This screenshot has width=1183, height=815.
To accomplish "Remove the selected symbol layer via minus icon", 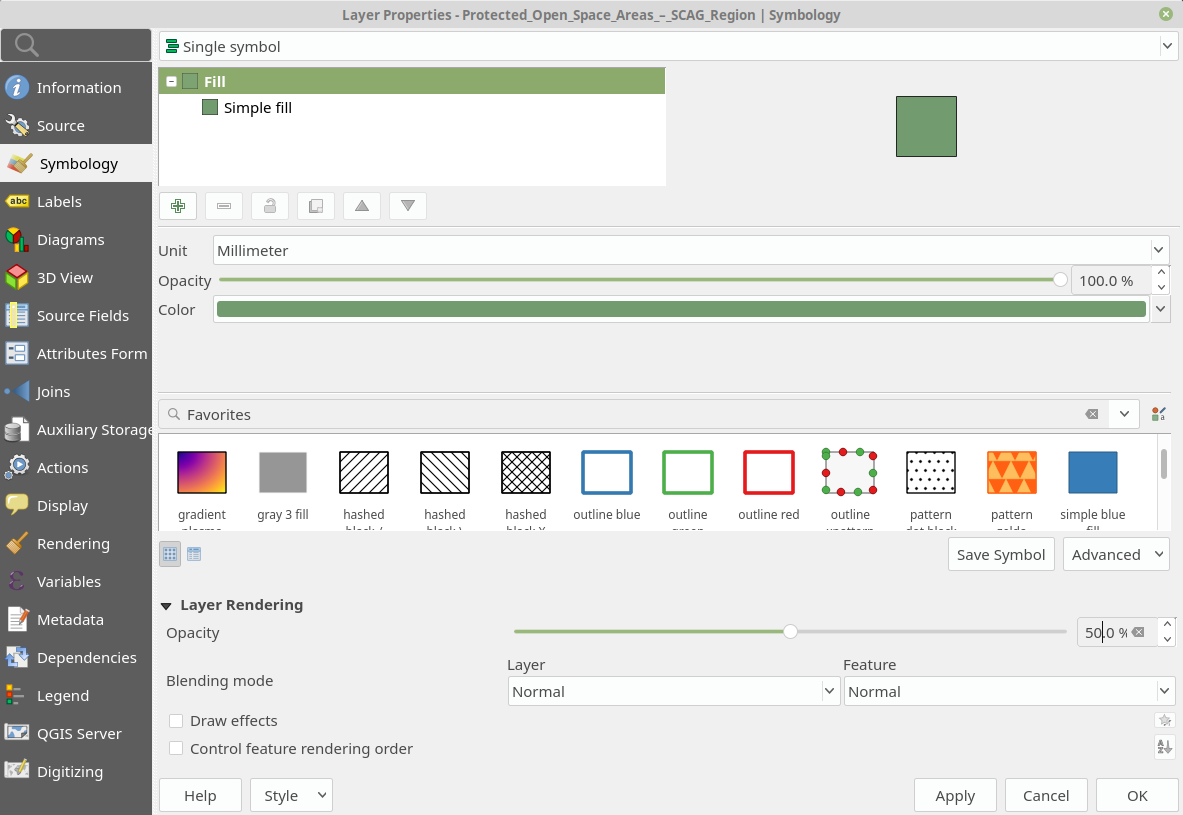I will point(224,206).
